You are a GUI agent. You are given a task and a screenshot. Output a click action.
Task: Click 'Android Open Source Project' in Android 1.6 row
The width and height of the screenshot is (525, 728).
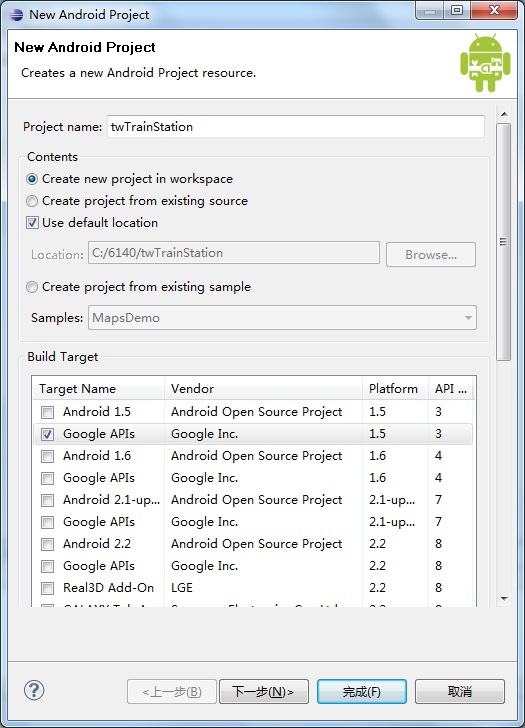coord(256,456)
